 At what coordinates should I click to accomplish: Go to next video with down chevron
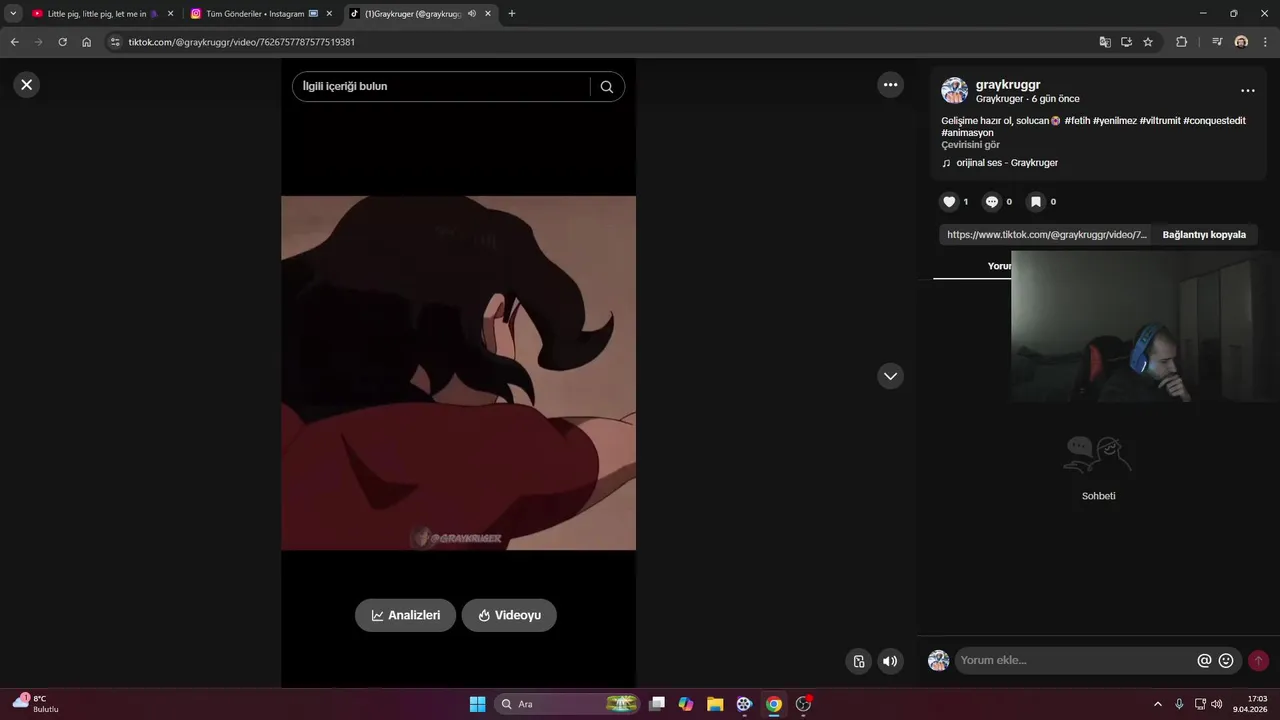click(x=890, y=376)
